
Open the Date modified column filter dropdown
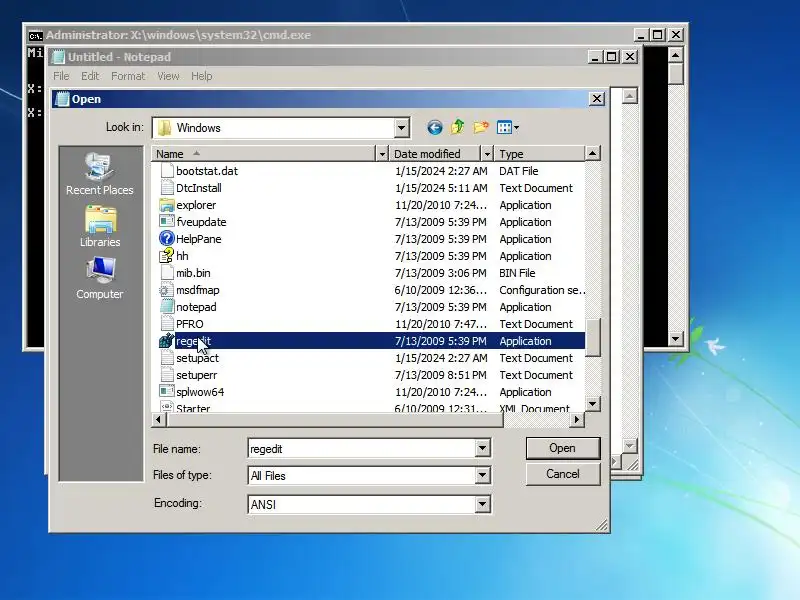487,154
